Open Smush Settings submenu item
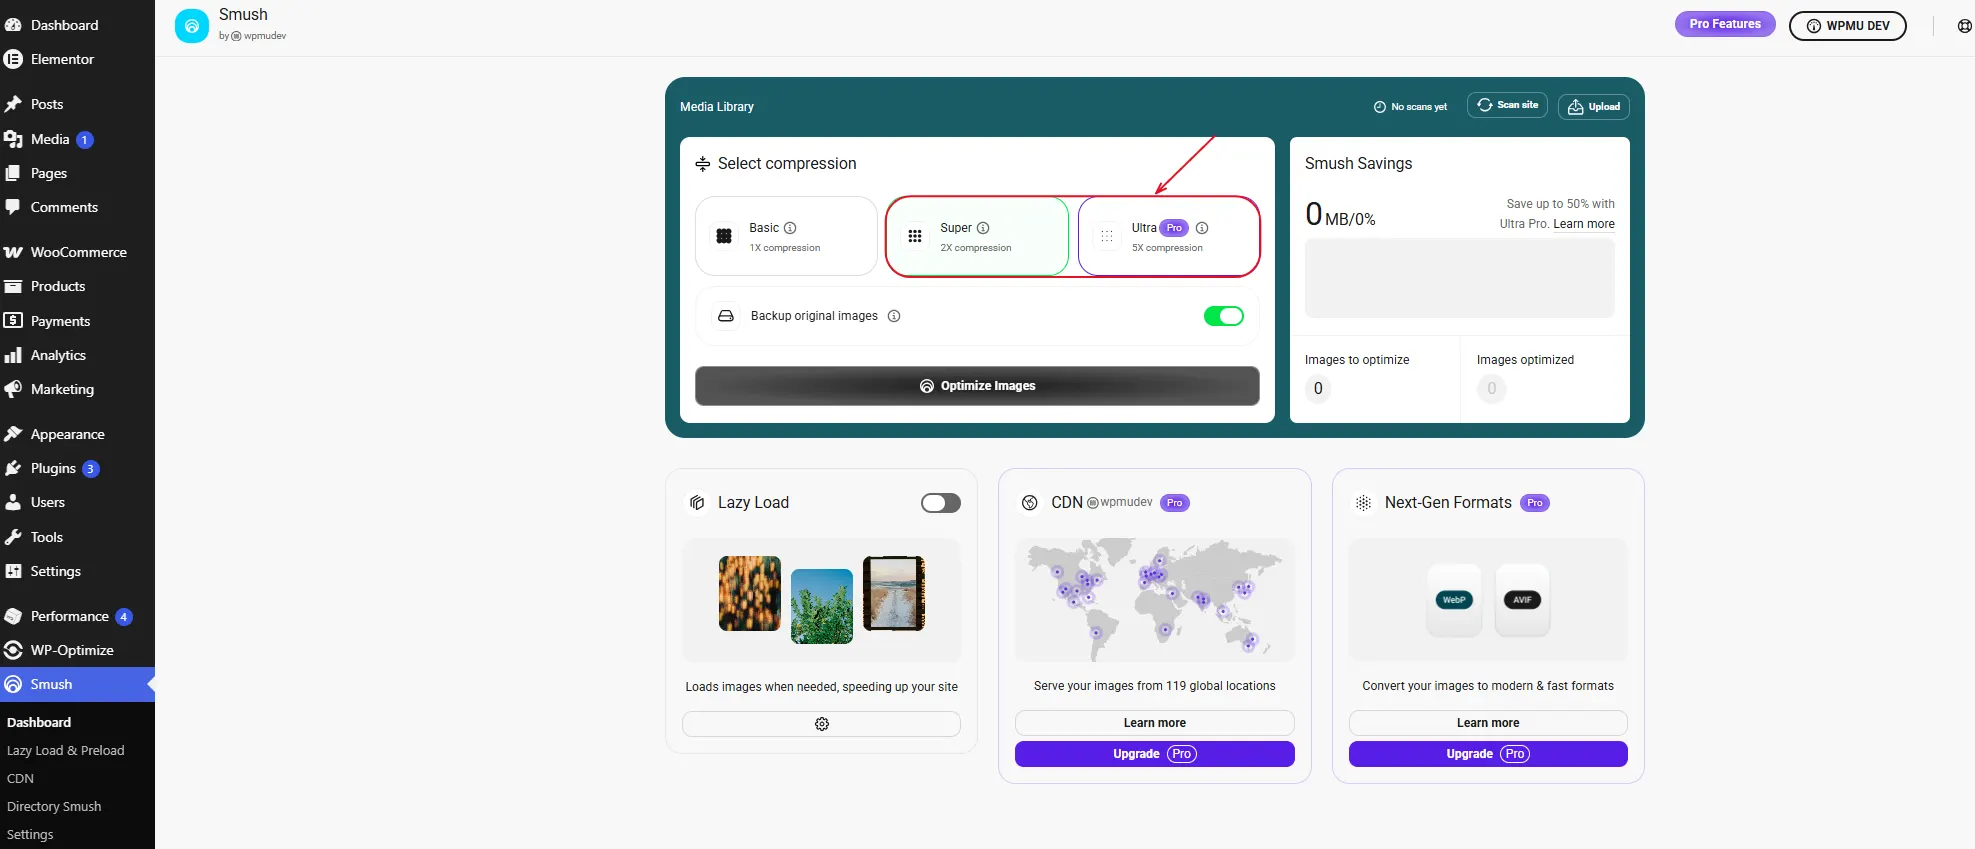The width and height of the screenshot is (1975, 849). pos(30,834)
